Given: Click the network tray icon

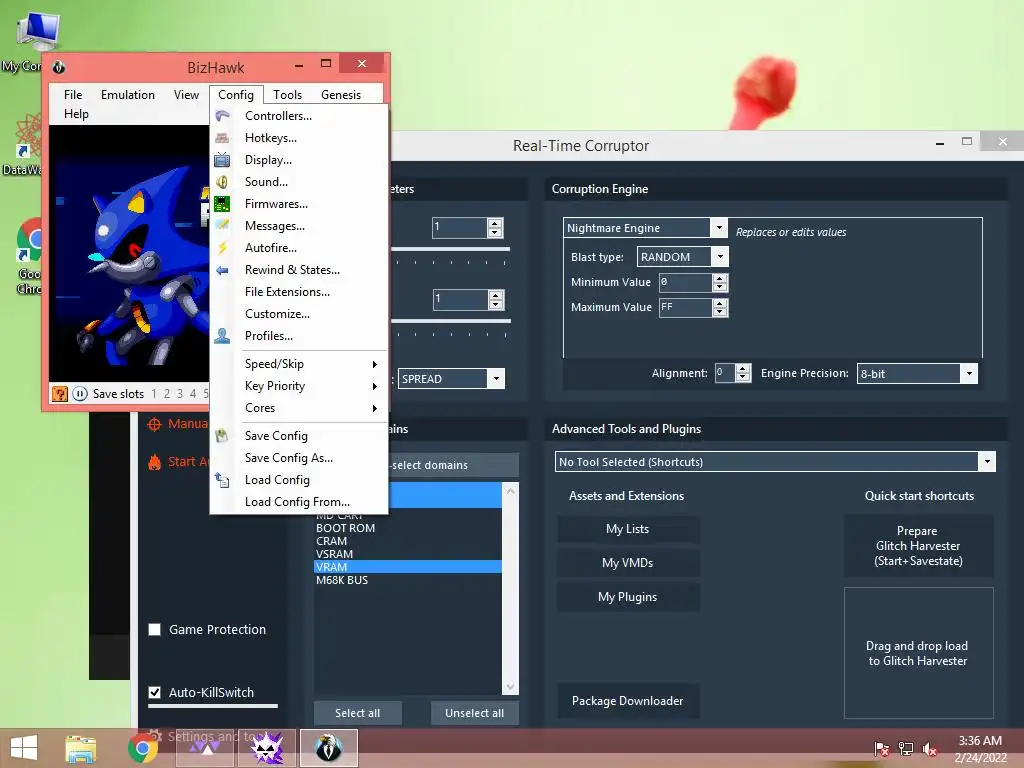Looking at the screenshot, I should [x=906, y=748].
